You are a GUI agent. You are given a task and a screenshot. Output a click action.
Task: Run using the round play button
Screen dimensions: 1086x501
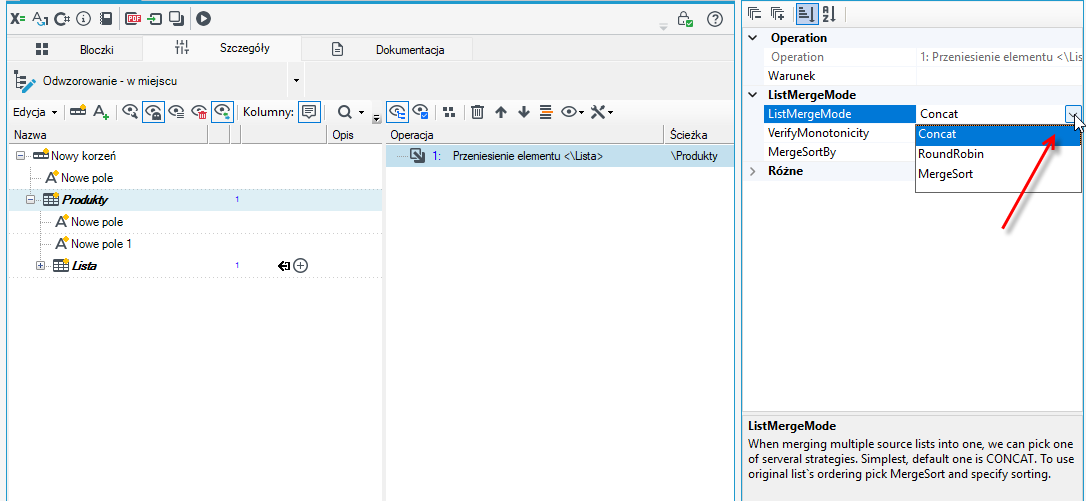coord(203,19)
